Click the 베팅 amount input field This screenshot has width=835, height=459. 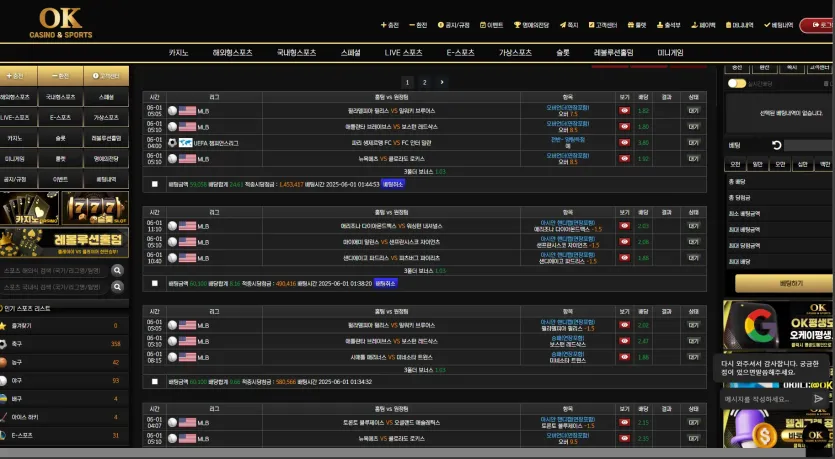pos(808,145)
